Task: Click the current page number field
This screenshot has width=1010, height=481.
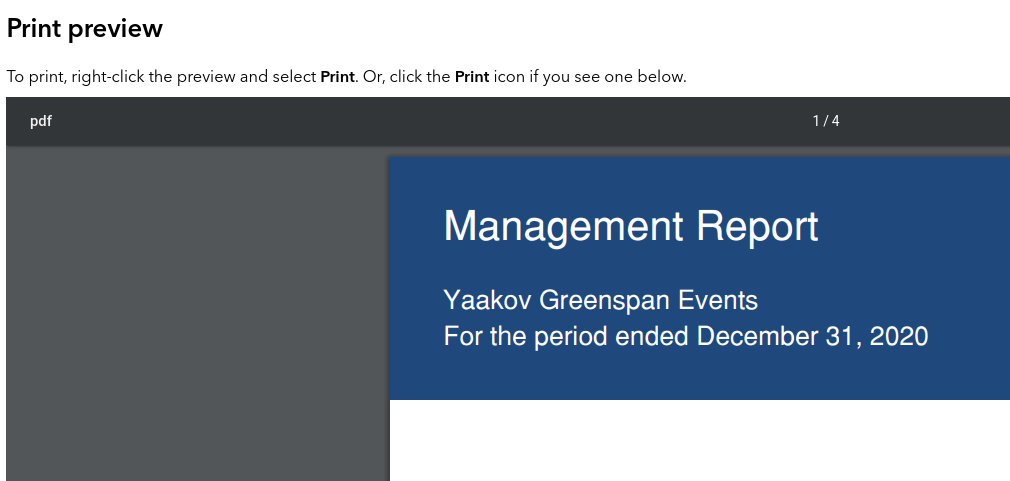Action: coord(816,121)
